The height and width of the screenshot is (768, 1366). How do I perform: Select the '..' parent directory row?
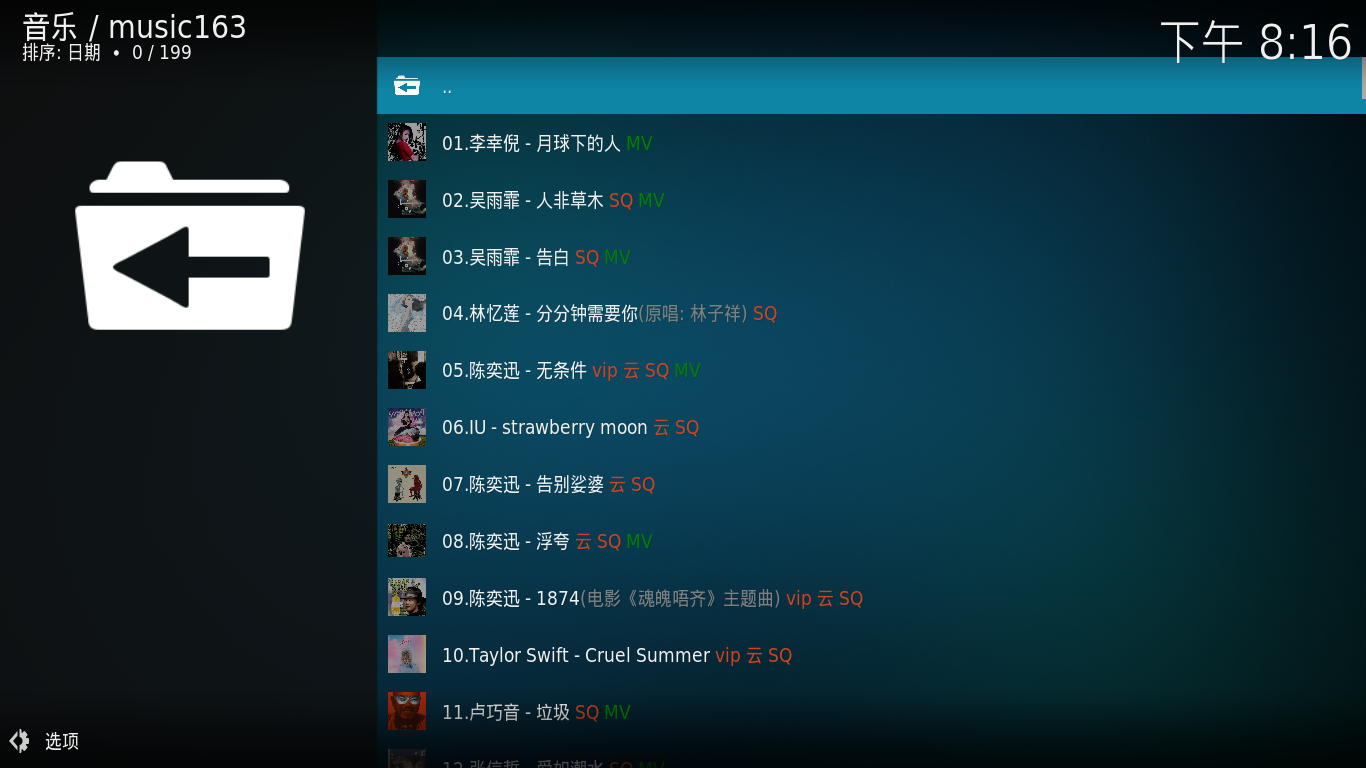coord(869,86)
